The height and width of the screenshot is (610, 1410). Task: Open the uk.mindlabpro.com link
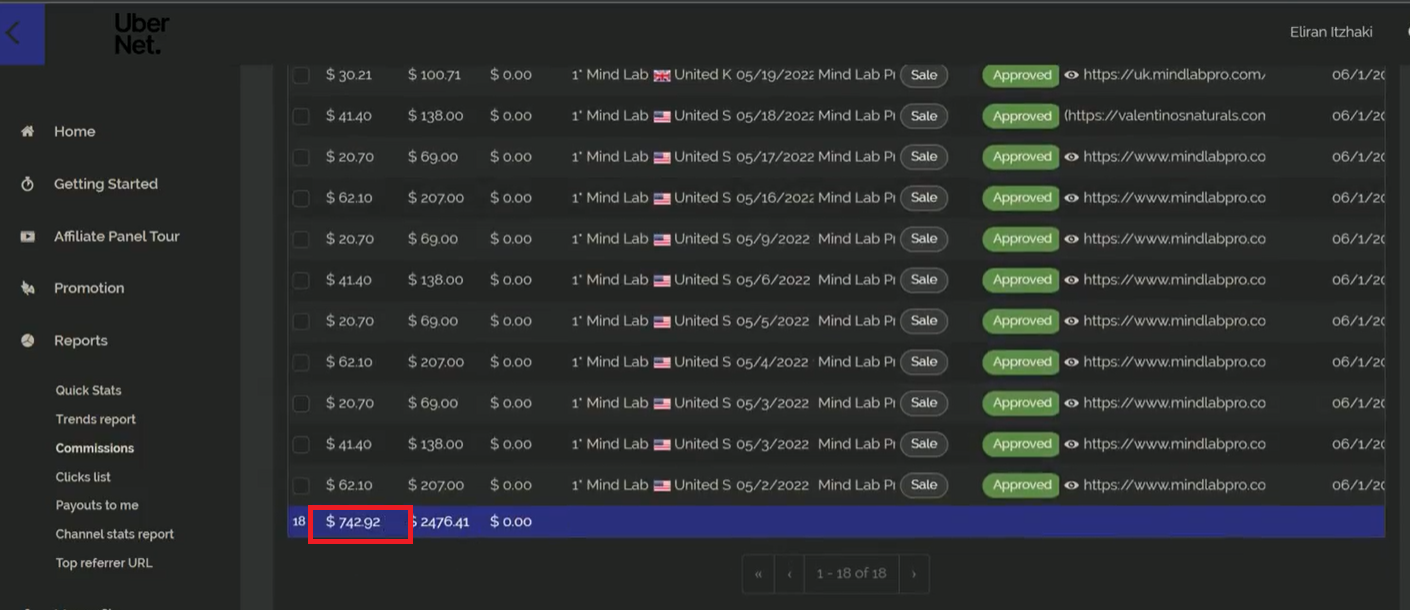pos(1174,75)
